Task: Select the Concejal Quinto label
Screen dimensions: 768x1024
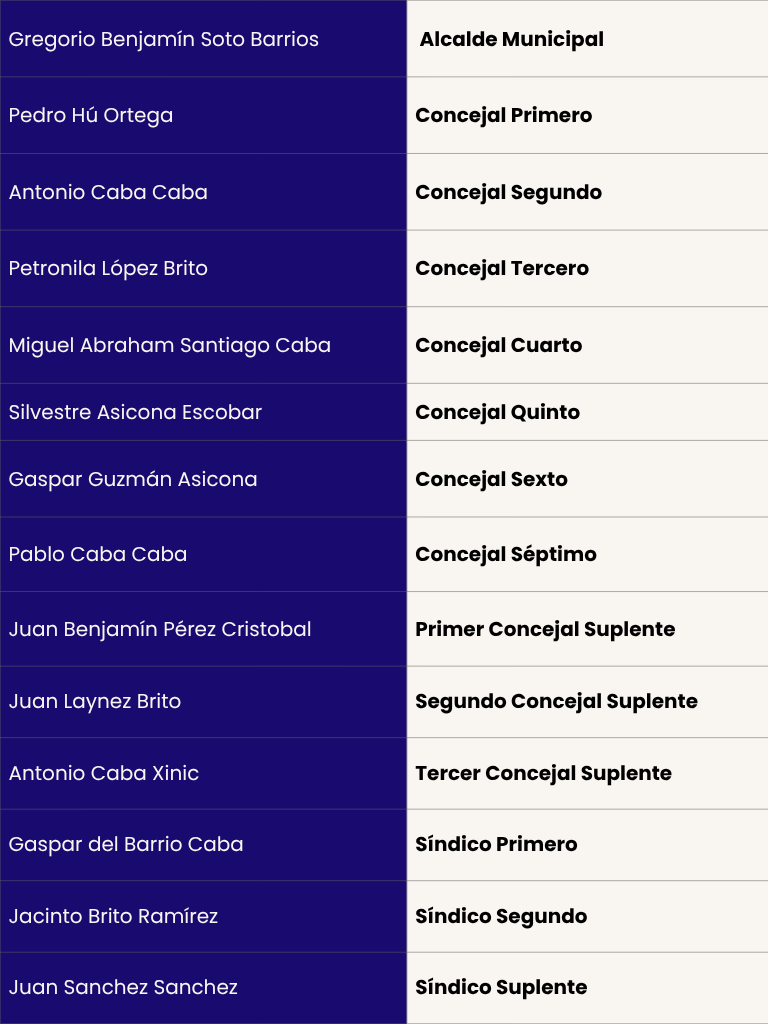Action: (498, 413)
